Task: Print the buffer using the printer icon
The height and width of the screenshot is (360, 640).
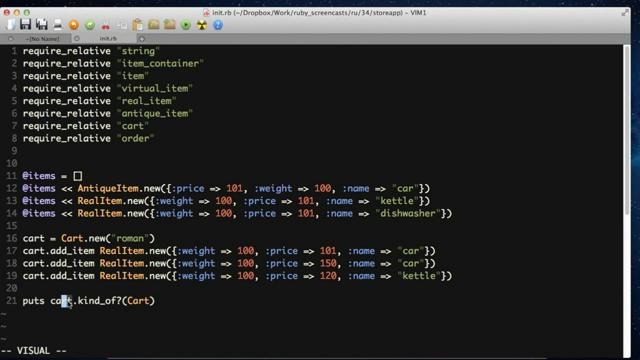Action: 58,25
